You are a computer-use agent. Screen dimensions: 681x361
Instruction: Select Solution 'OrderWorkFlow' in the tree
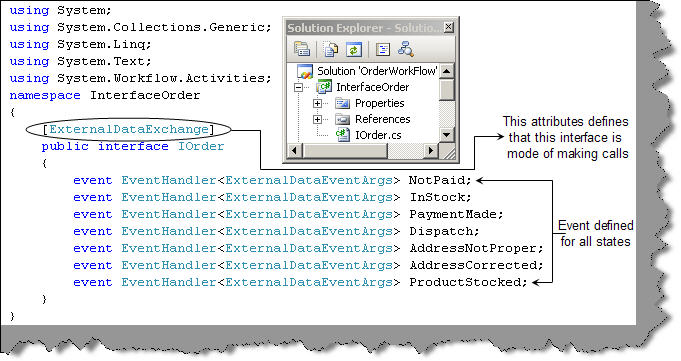point(377,71)
